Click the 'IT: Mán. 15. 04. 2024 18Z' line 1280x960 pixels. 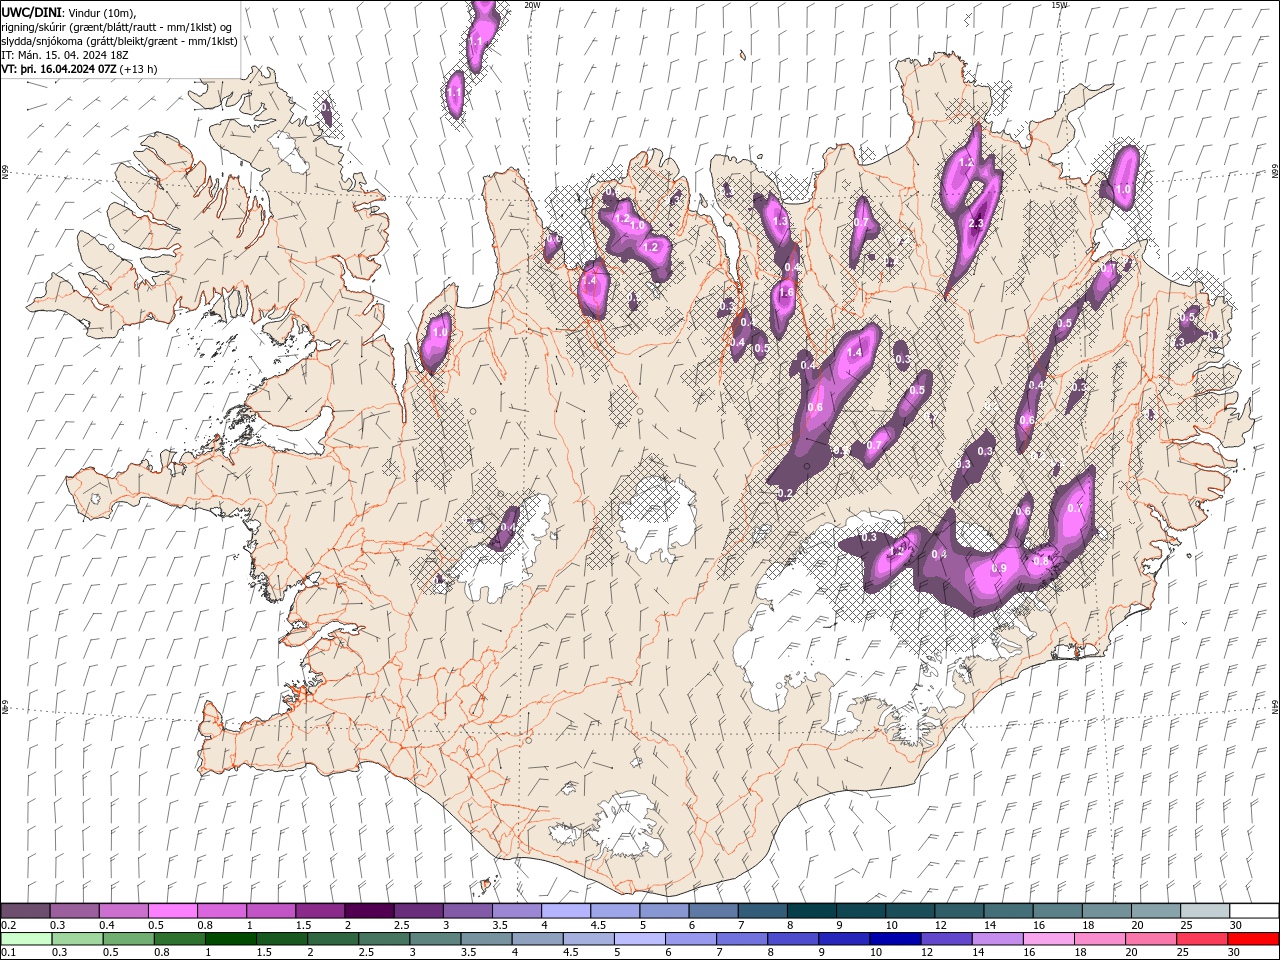pyautogui.click(x=66, y=55)
